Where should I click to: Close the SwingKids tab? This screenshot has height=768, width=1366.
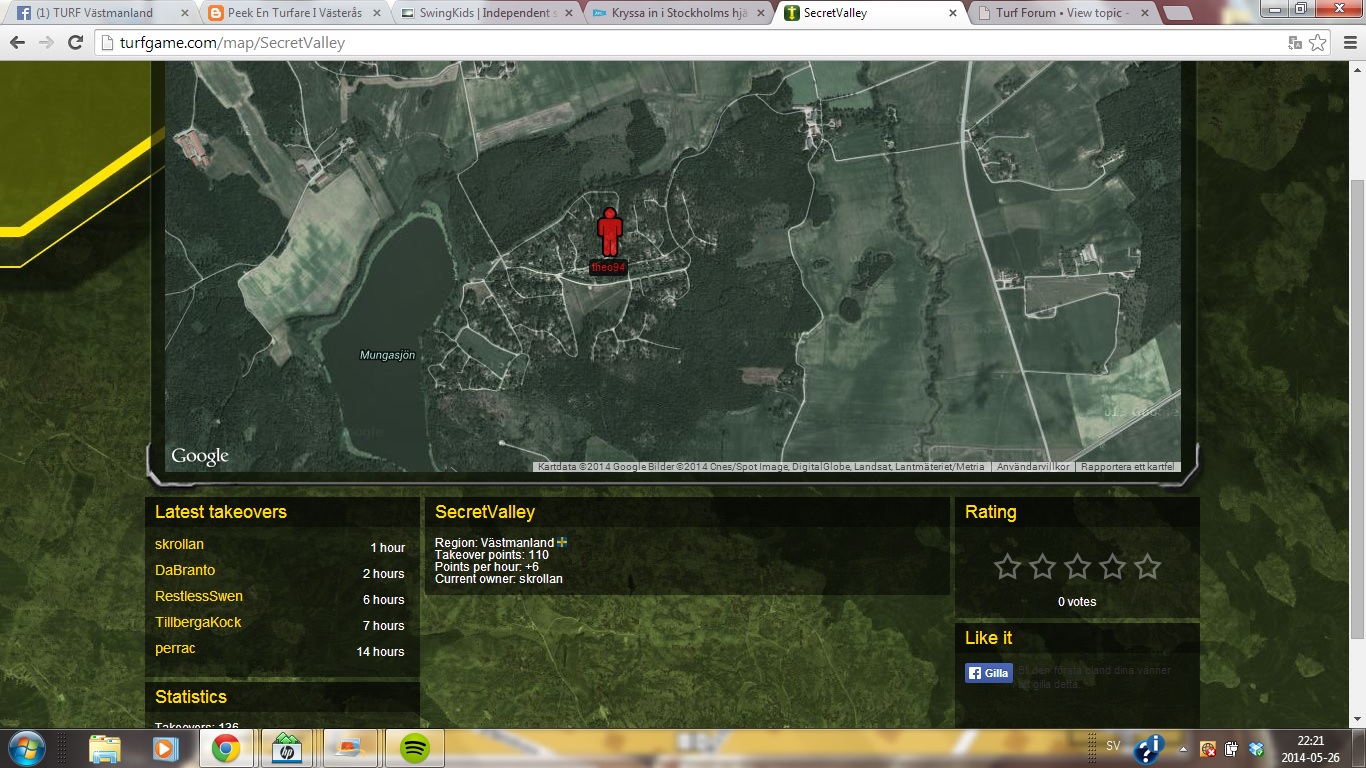(x=570, y=13)
